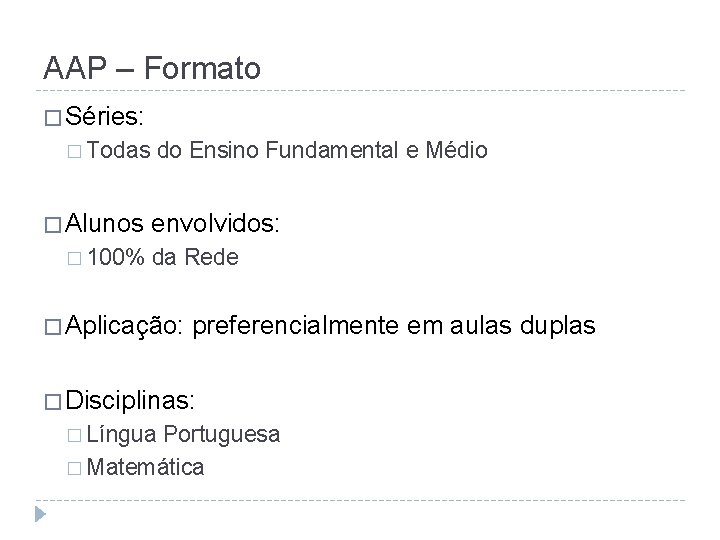Viewport: 720px width, 540px height.
Task: Click the small bullet before Todas do Ensino
Action: tap(74, 152)
